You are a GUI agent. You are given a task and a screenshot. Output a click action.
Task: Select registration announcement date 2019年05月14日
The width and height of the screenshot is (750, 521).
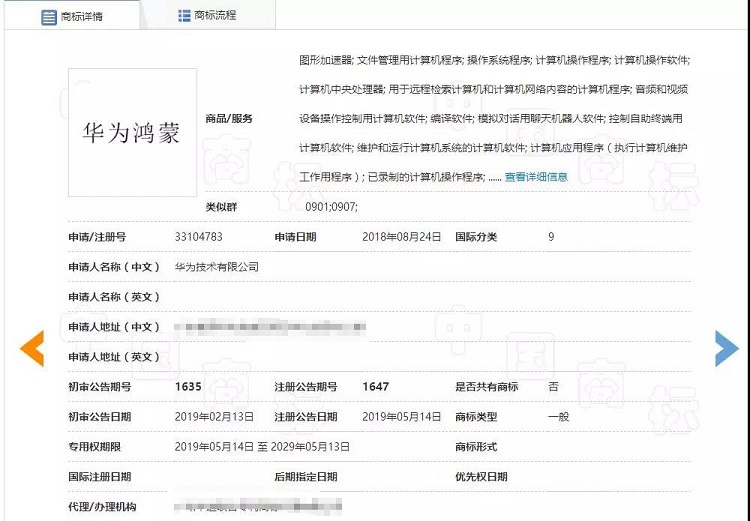tap(401, 416)
